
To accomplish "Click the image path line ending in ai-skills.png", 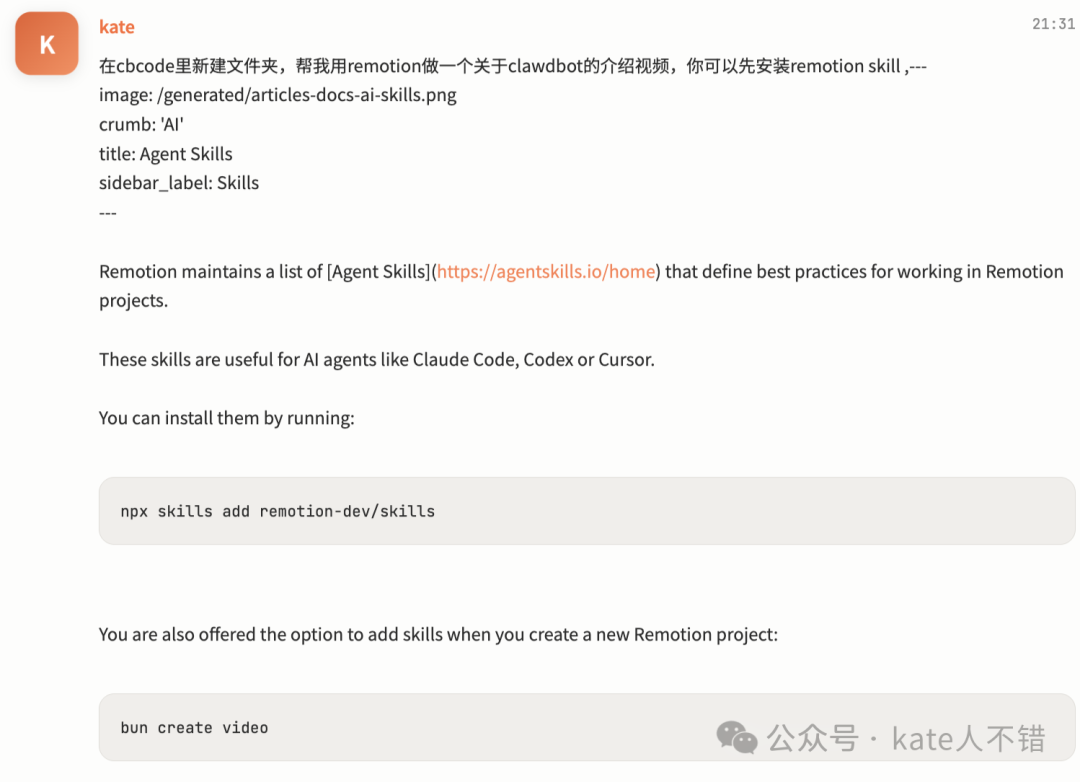I will [x=278, y=96].
